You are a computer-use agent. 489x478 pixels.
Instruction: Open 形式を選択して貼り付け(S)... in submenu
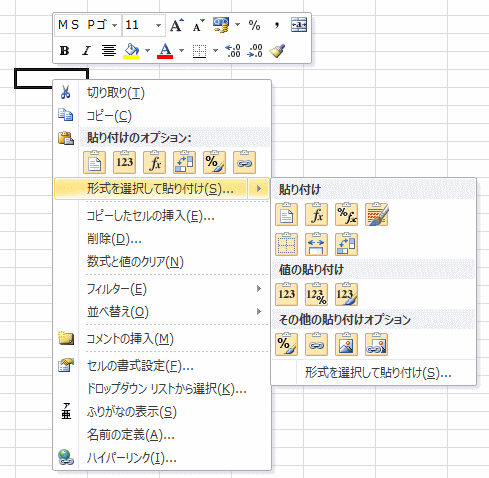tap(374, 373)
